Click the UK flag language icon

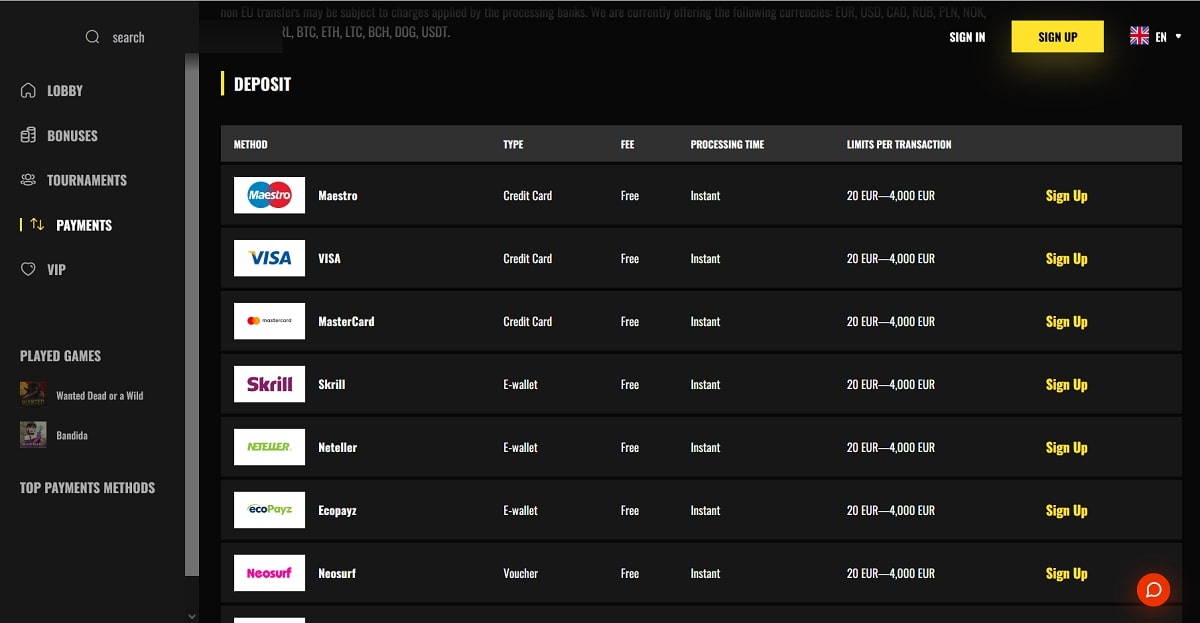pos(1139,36)
